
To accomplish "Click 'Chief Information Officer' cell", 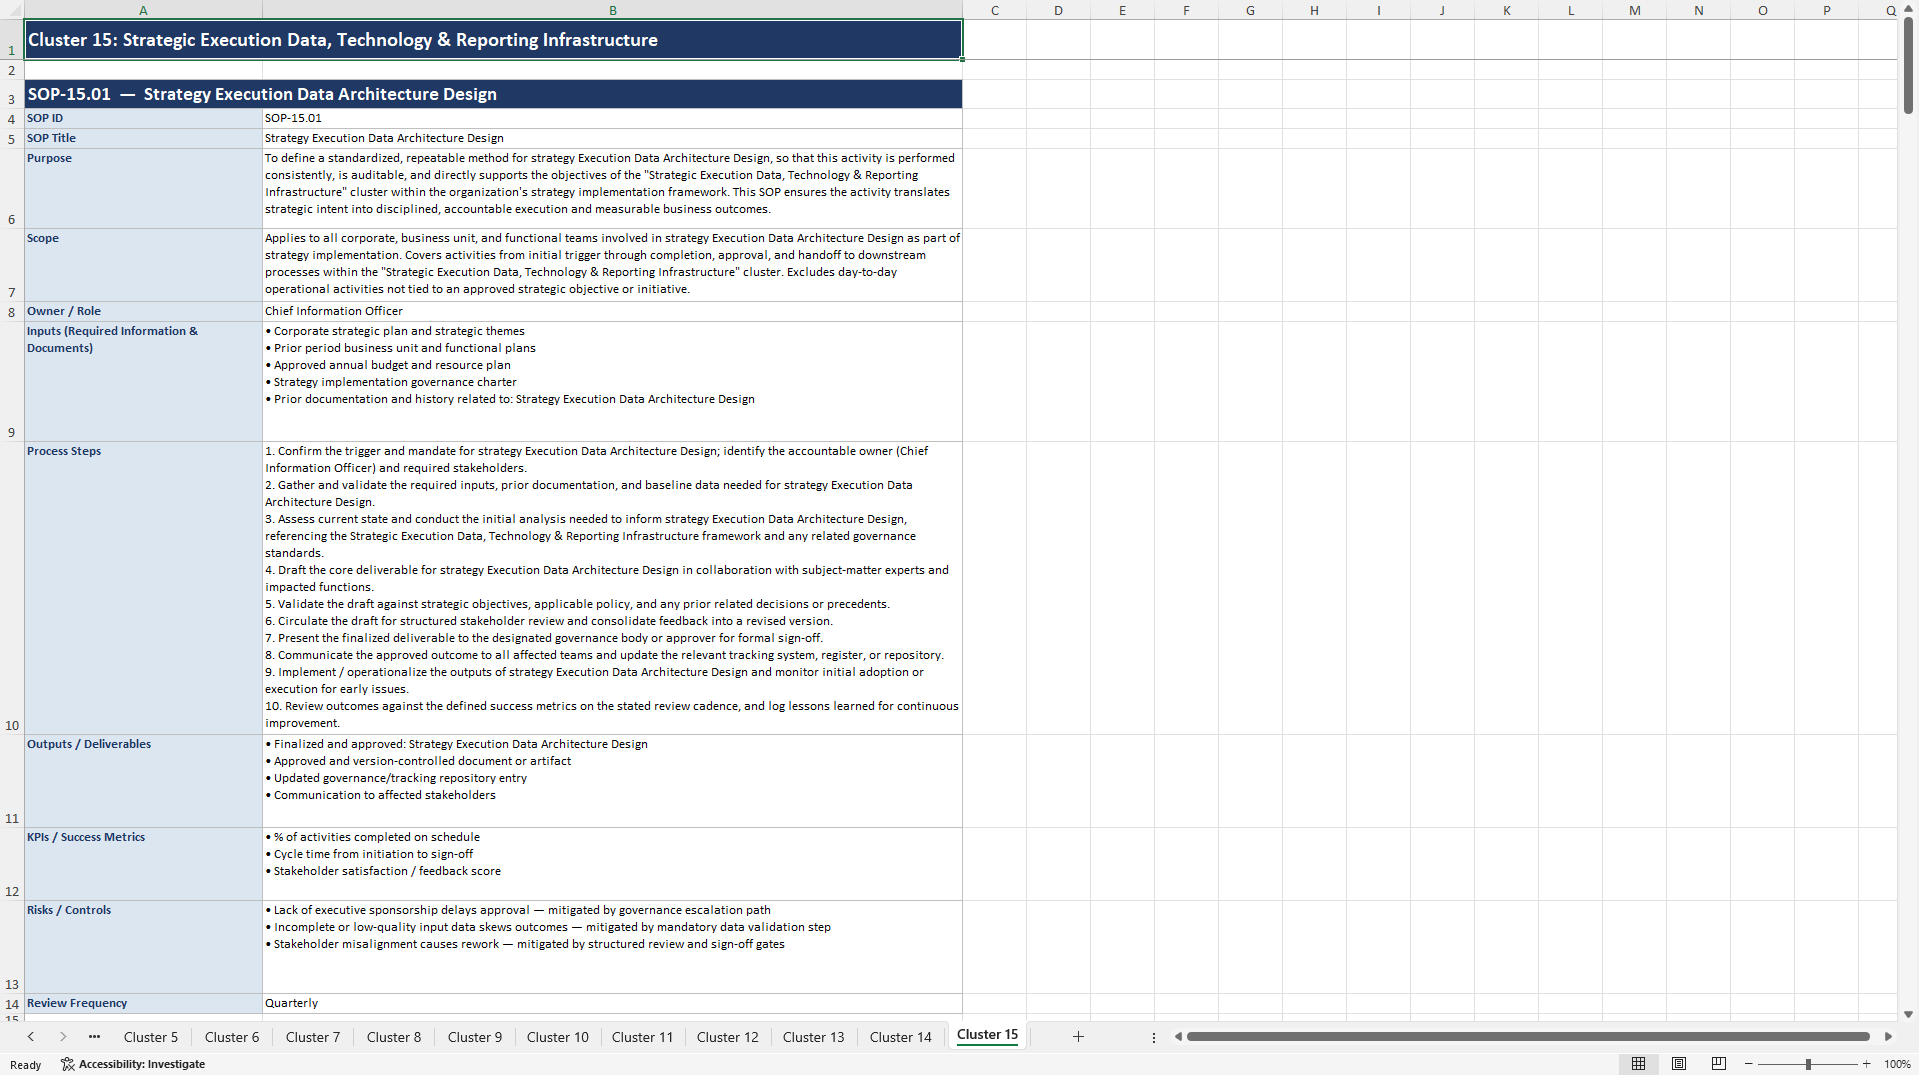I will click(x=612, y=311).
